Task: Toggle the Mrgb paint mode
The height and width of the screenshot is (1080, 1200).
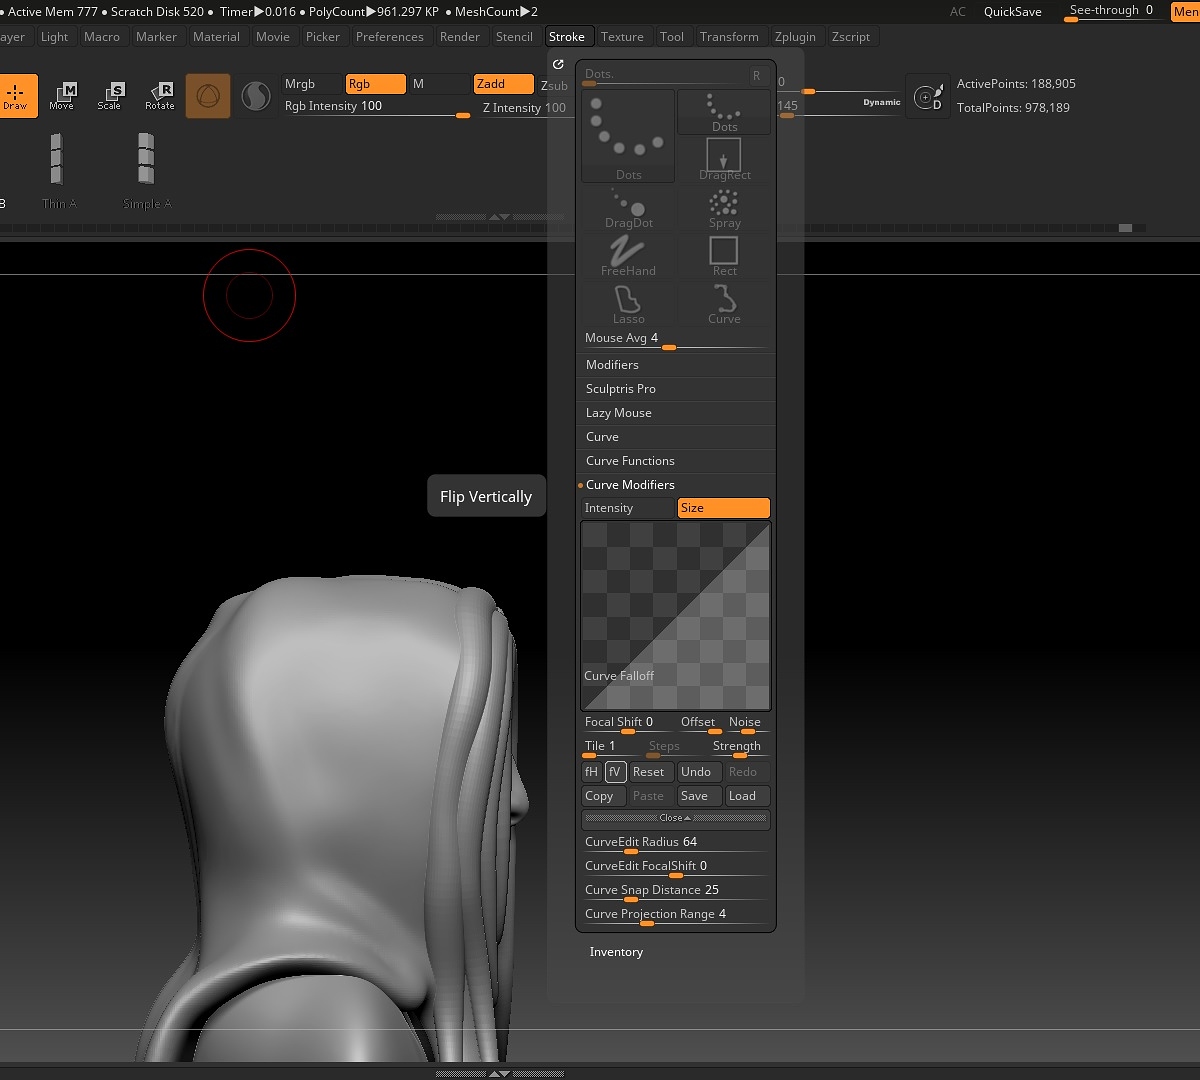Action: tap(311, 84)
